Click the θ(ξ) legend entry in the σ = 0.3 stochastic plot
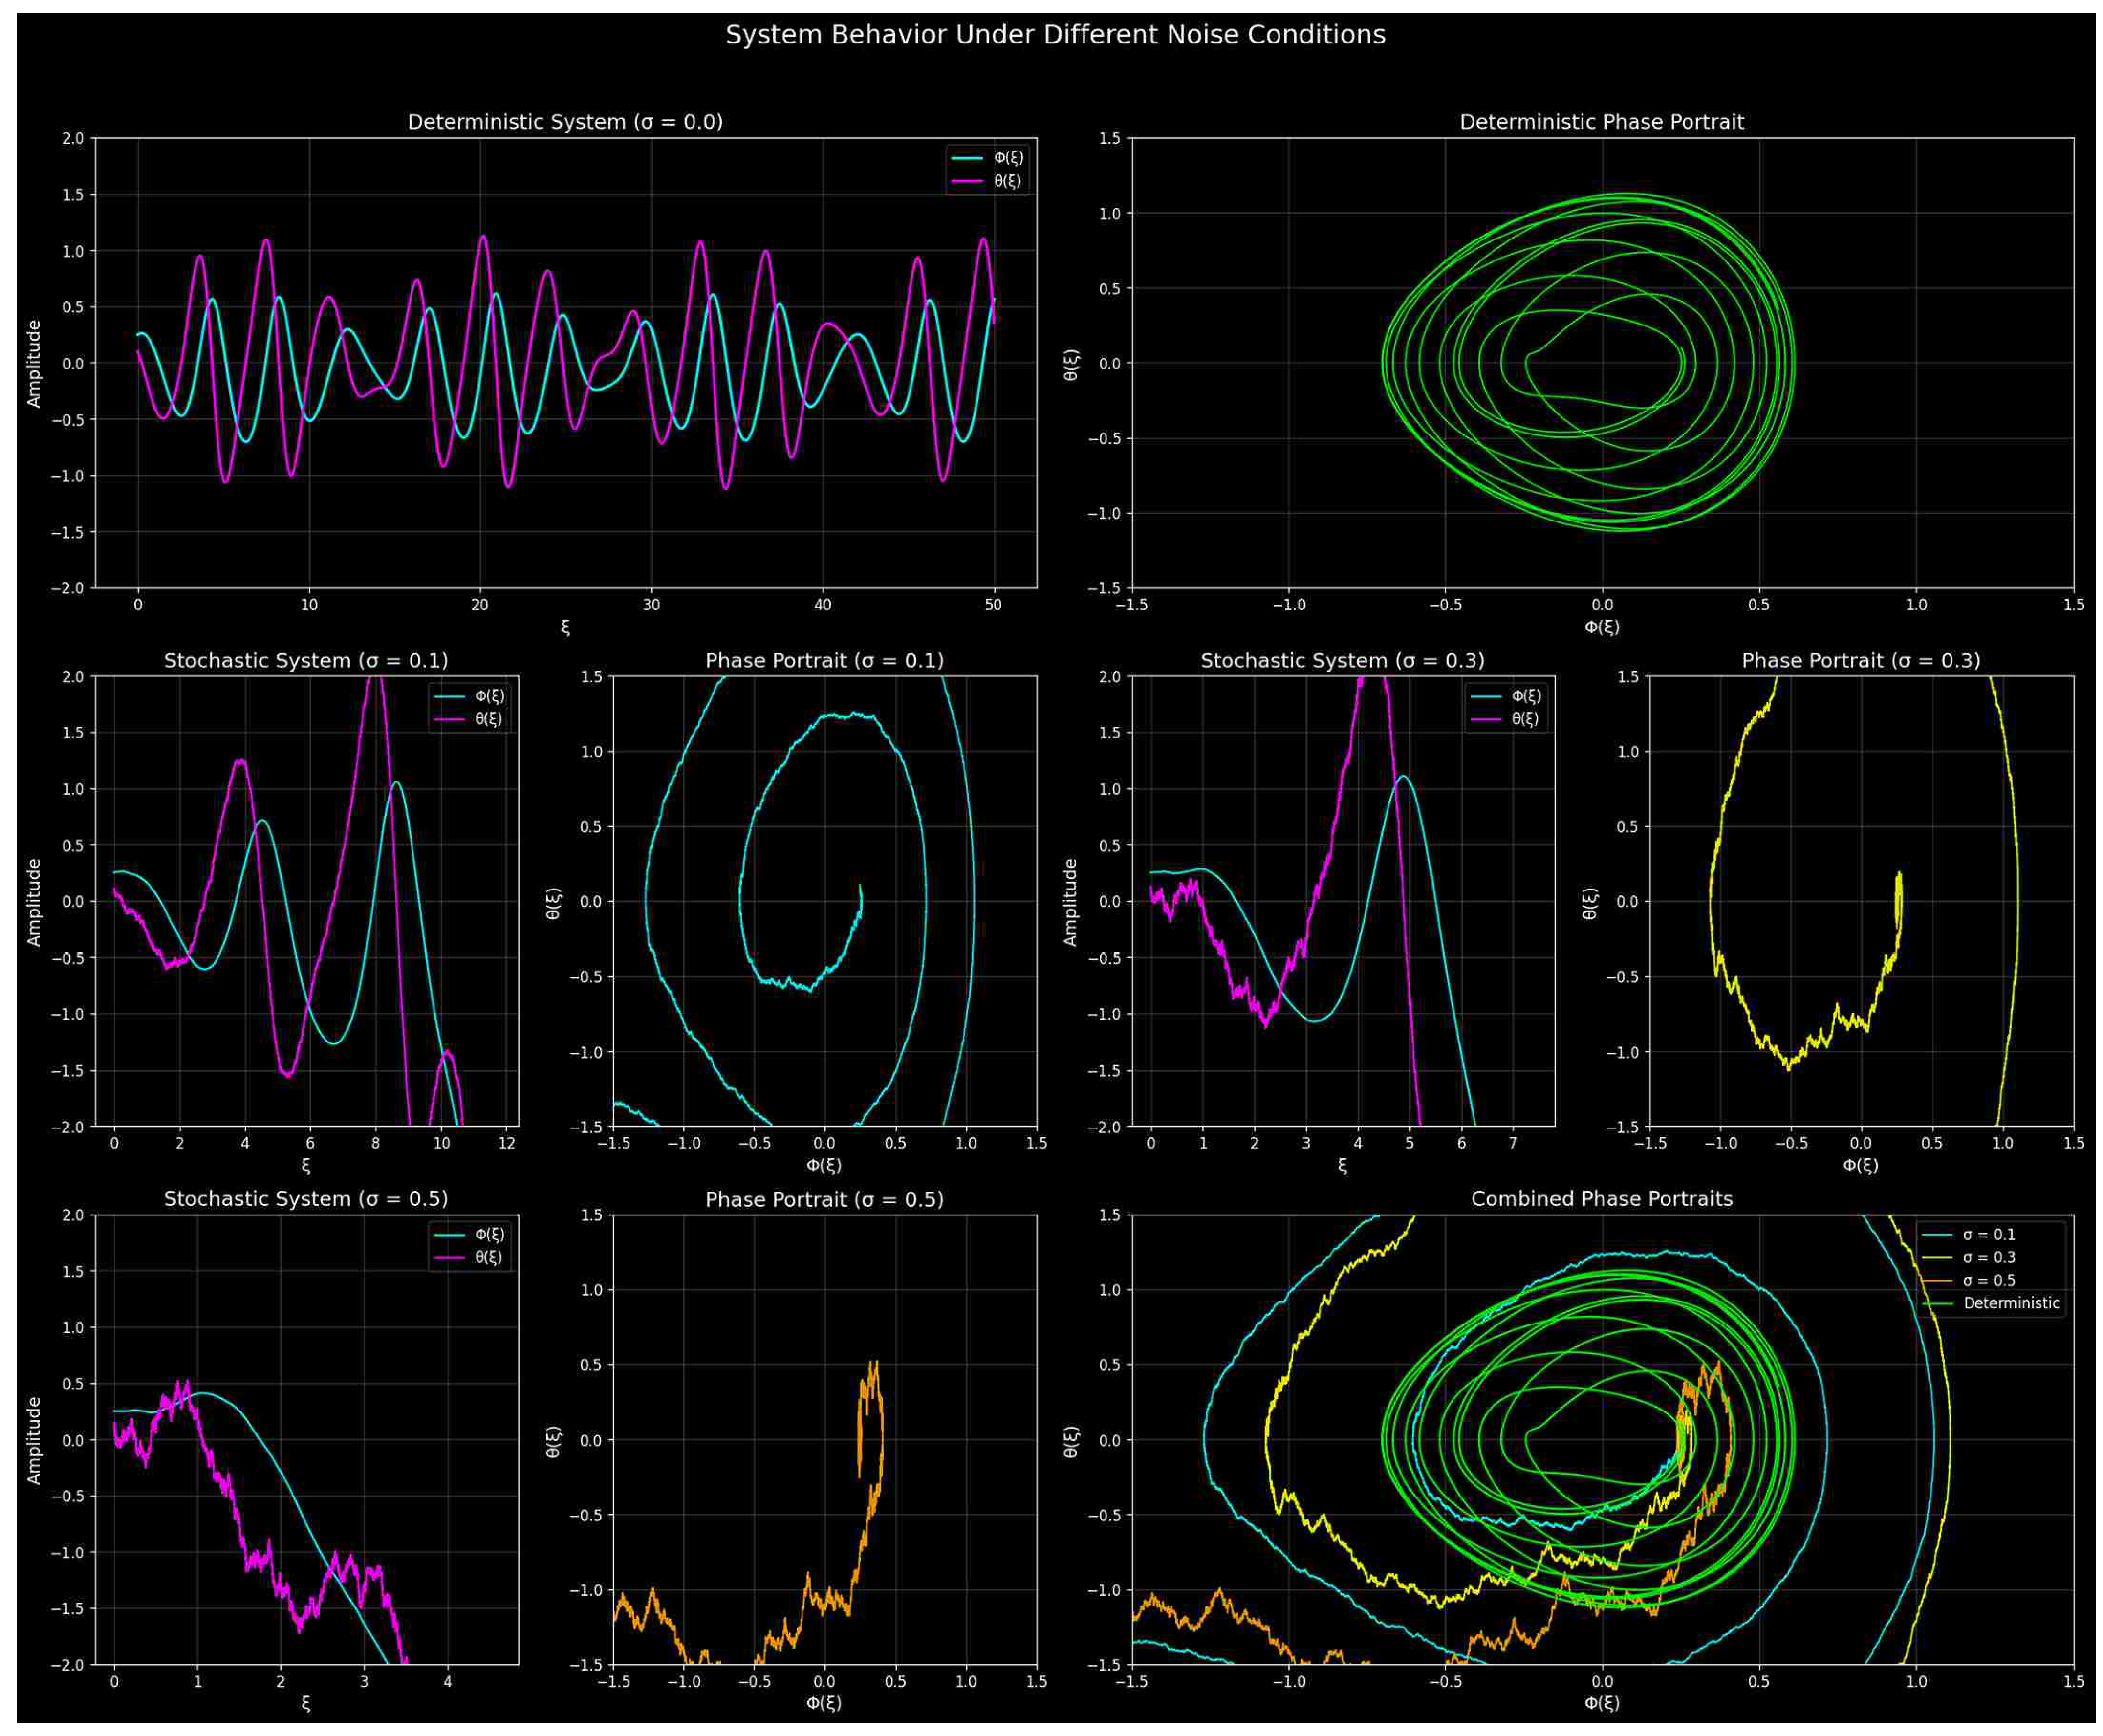The image size is (2103, 1736). point(1525,719)
